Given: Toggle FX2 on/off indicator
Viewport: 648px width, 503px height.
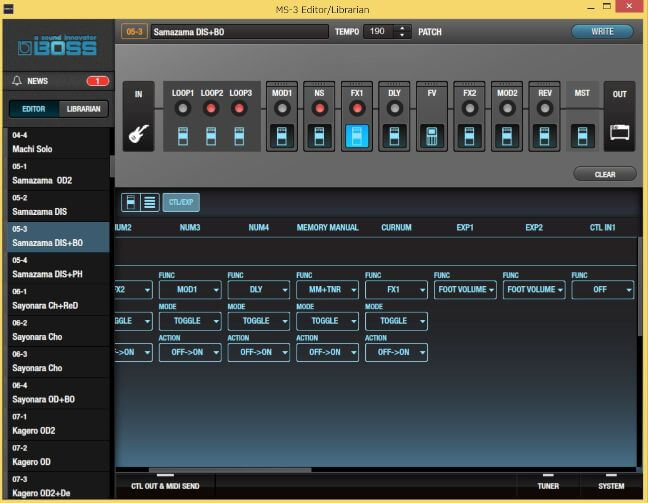Looking at the screenshot, I should (469, 109).
